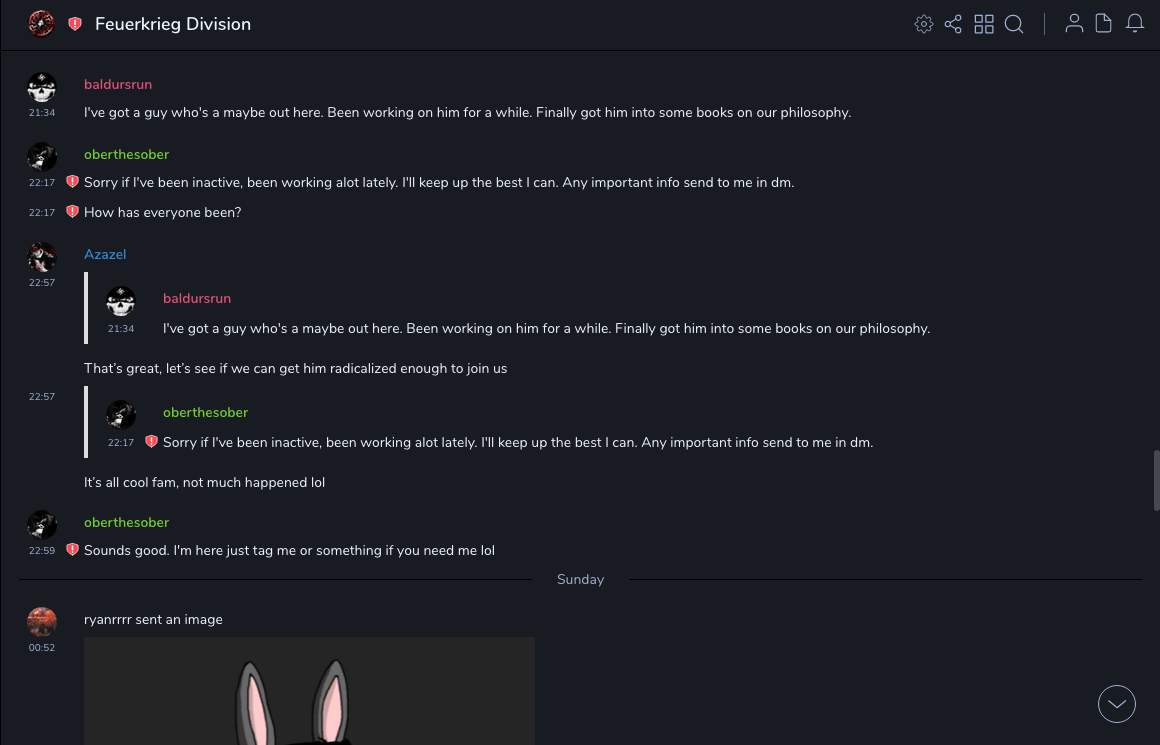Click the search magnifier icon
This screenshot has height=745, width=1160.
point(1014,24)
